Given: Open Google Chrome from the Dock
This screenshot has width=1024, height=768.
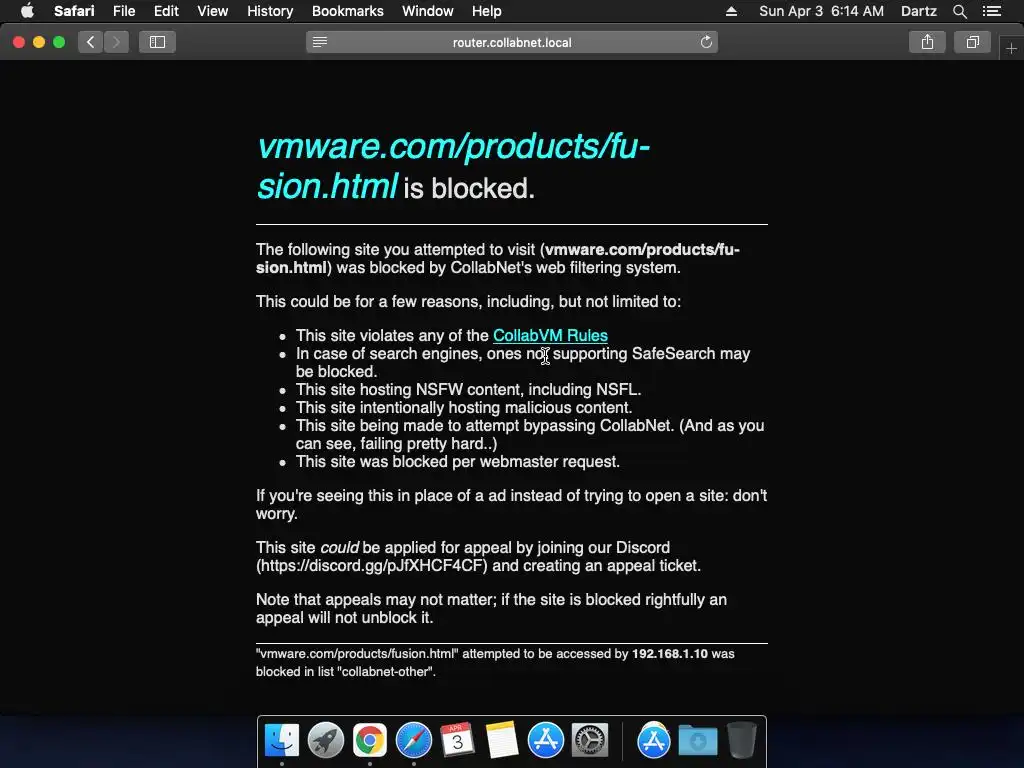Looking at the screenshot, I should [x=370, y=740].
